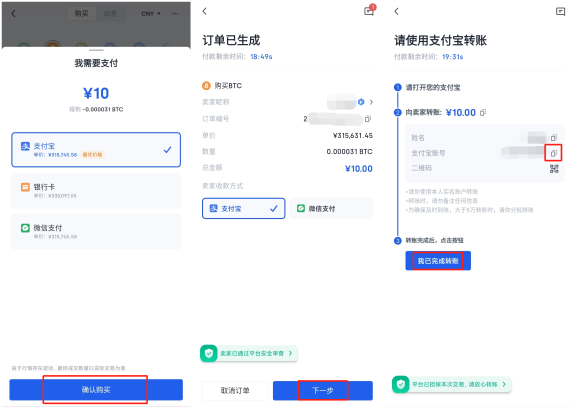The width and height of the screenshot is (576, 408).
Task: Open 卖家已通过平台安全审查 notice
Action: [x=249, y=353]
